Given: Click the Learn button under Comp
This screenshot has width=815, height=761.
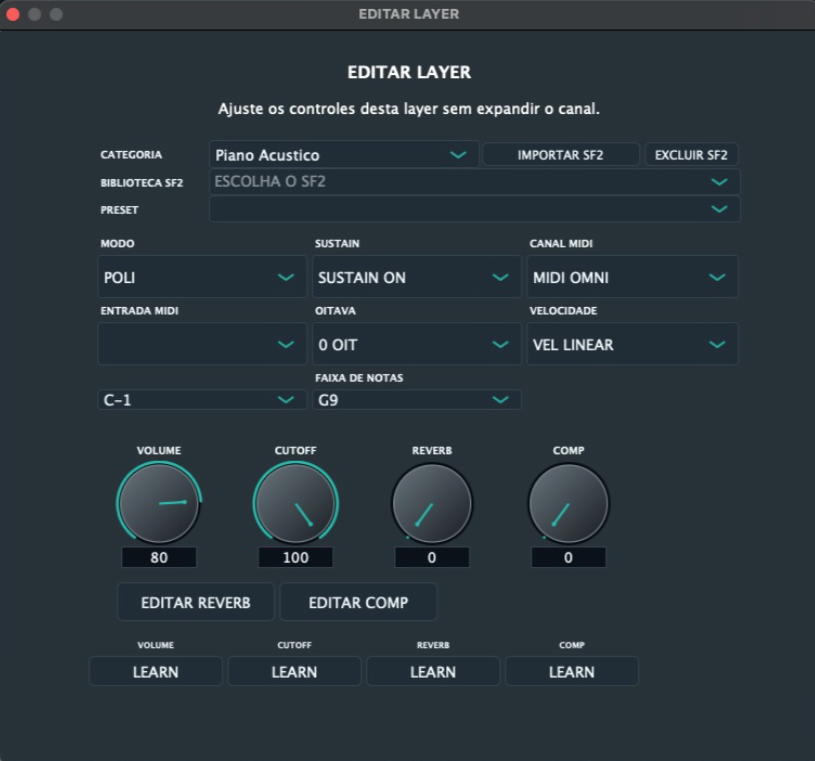Looking at the screenshot, I should point(572,672).
